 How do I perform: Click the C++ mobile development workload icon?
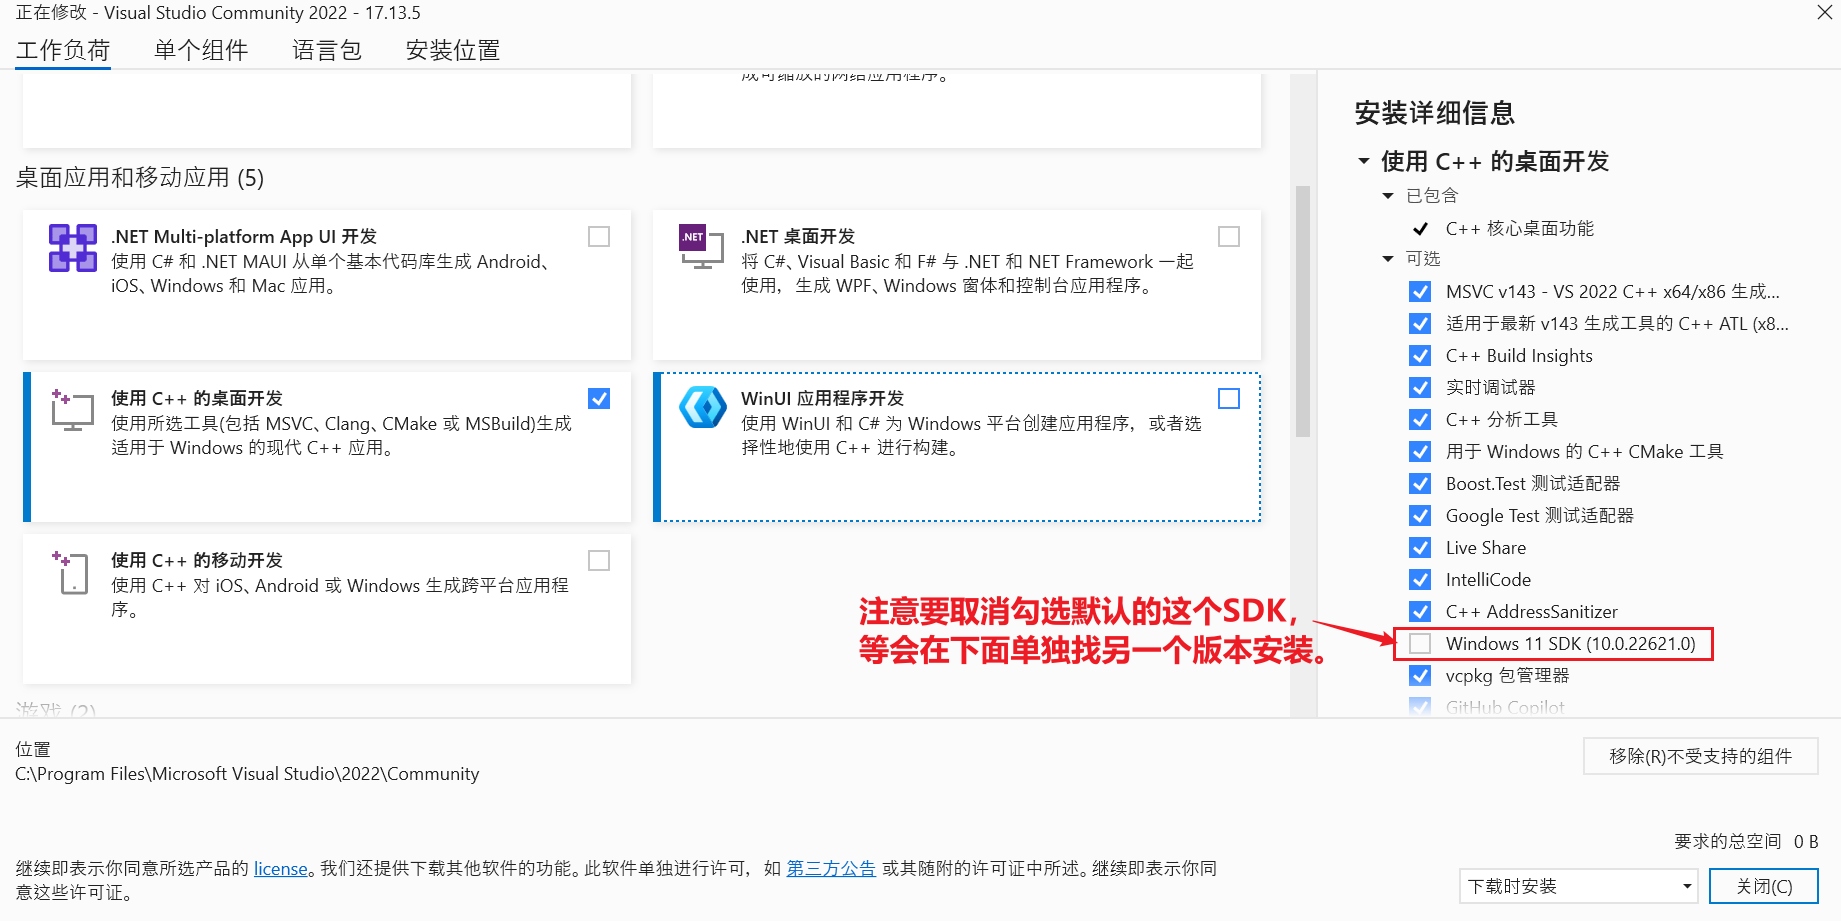pos(72,572)
